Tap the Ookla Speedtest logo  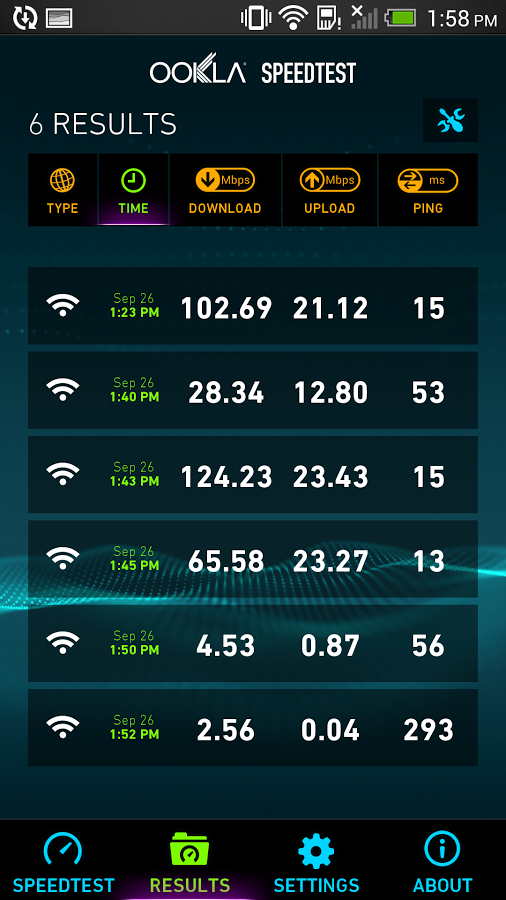coord(253,72)
